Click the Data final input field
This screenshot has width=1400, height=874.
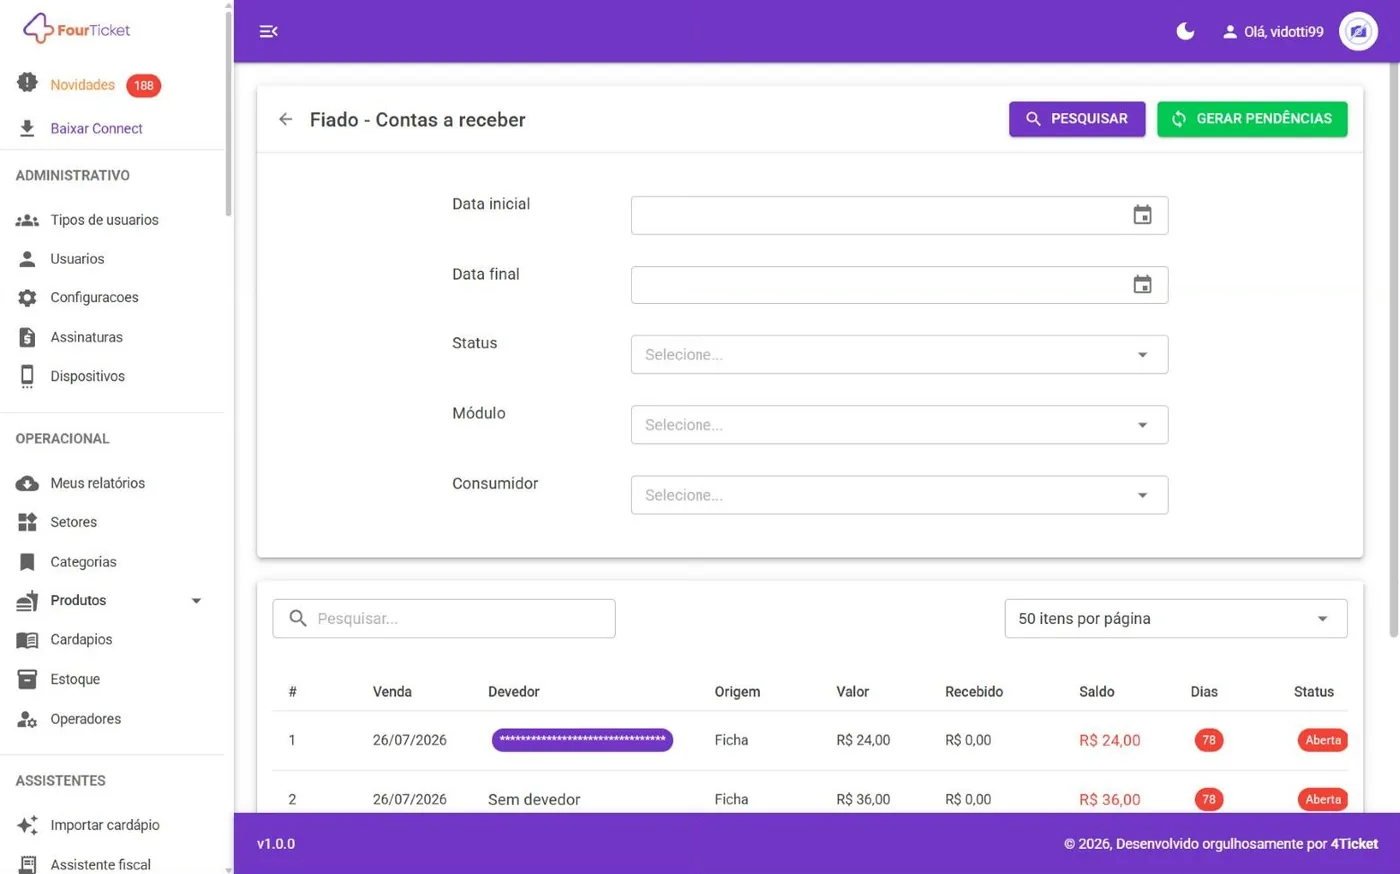pyautogui.click(x=899, y=285)
